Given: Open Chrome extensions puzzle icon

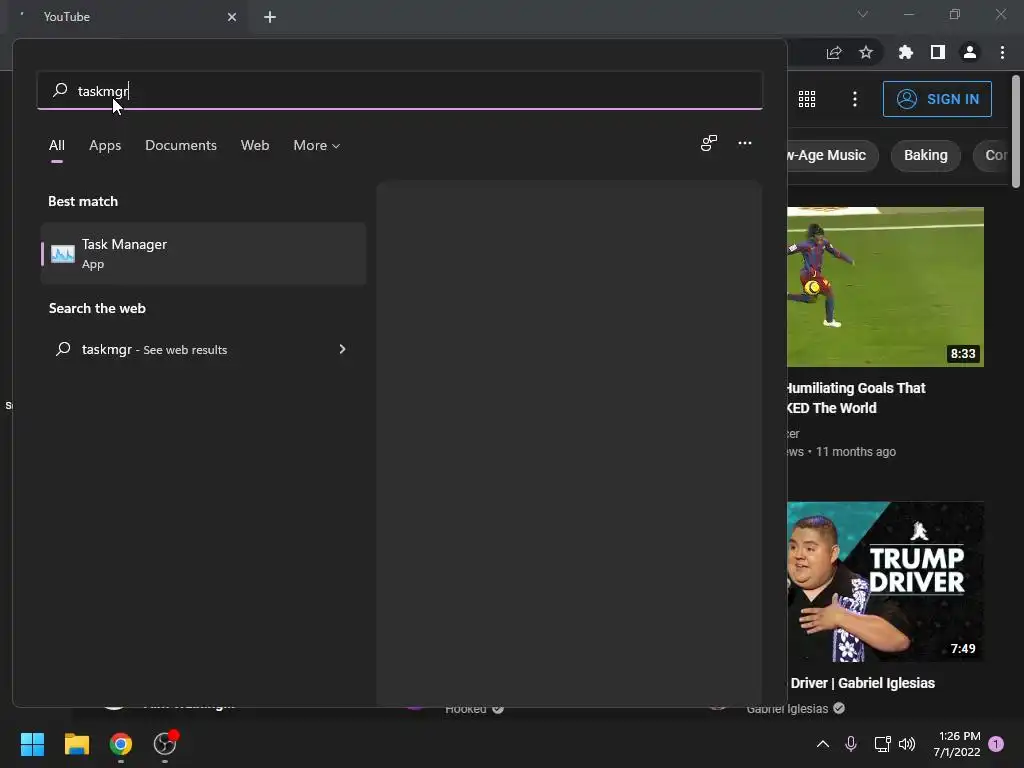Looking at the screenshot, I should (x=906, y=52).
